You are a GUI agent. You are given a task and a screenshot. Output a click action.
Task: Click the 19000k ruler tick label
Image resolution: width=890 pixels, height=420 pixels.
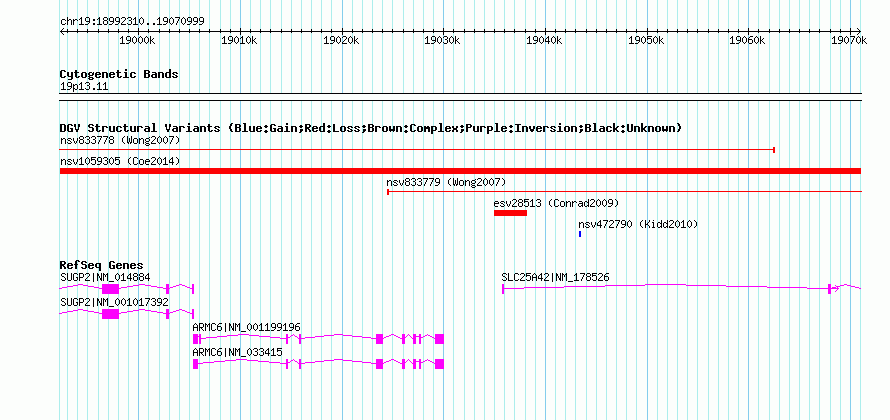tap(137, 40)
